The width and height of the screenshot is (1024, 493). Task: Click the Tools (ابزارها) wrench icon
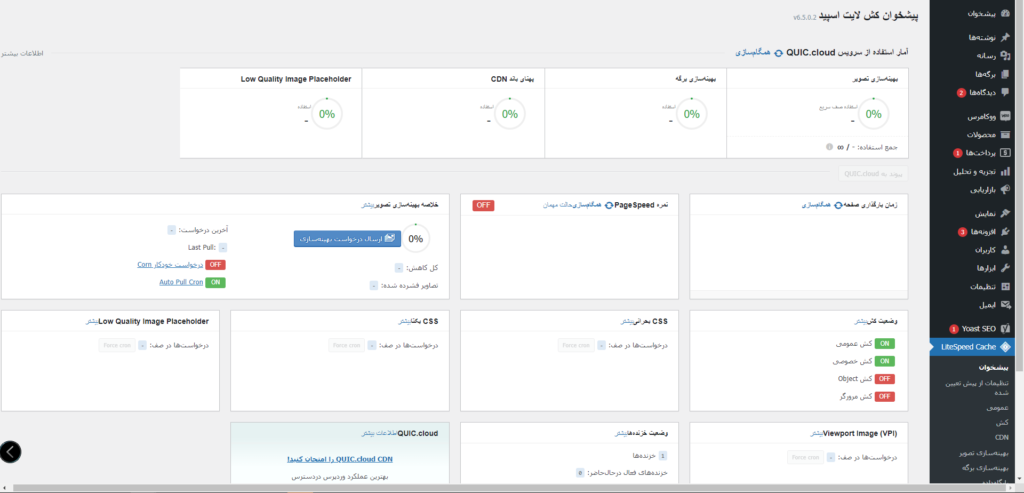1005,268
